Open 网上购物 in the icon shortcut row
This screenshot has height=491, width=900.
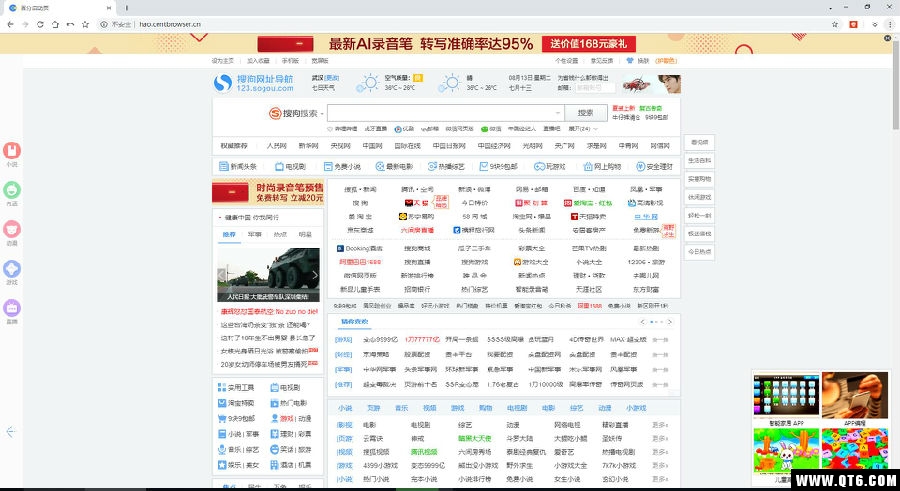[602, 167]
